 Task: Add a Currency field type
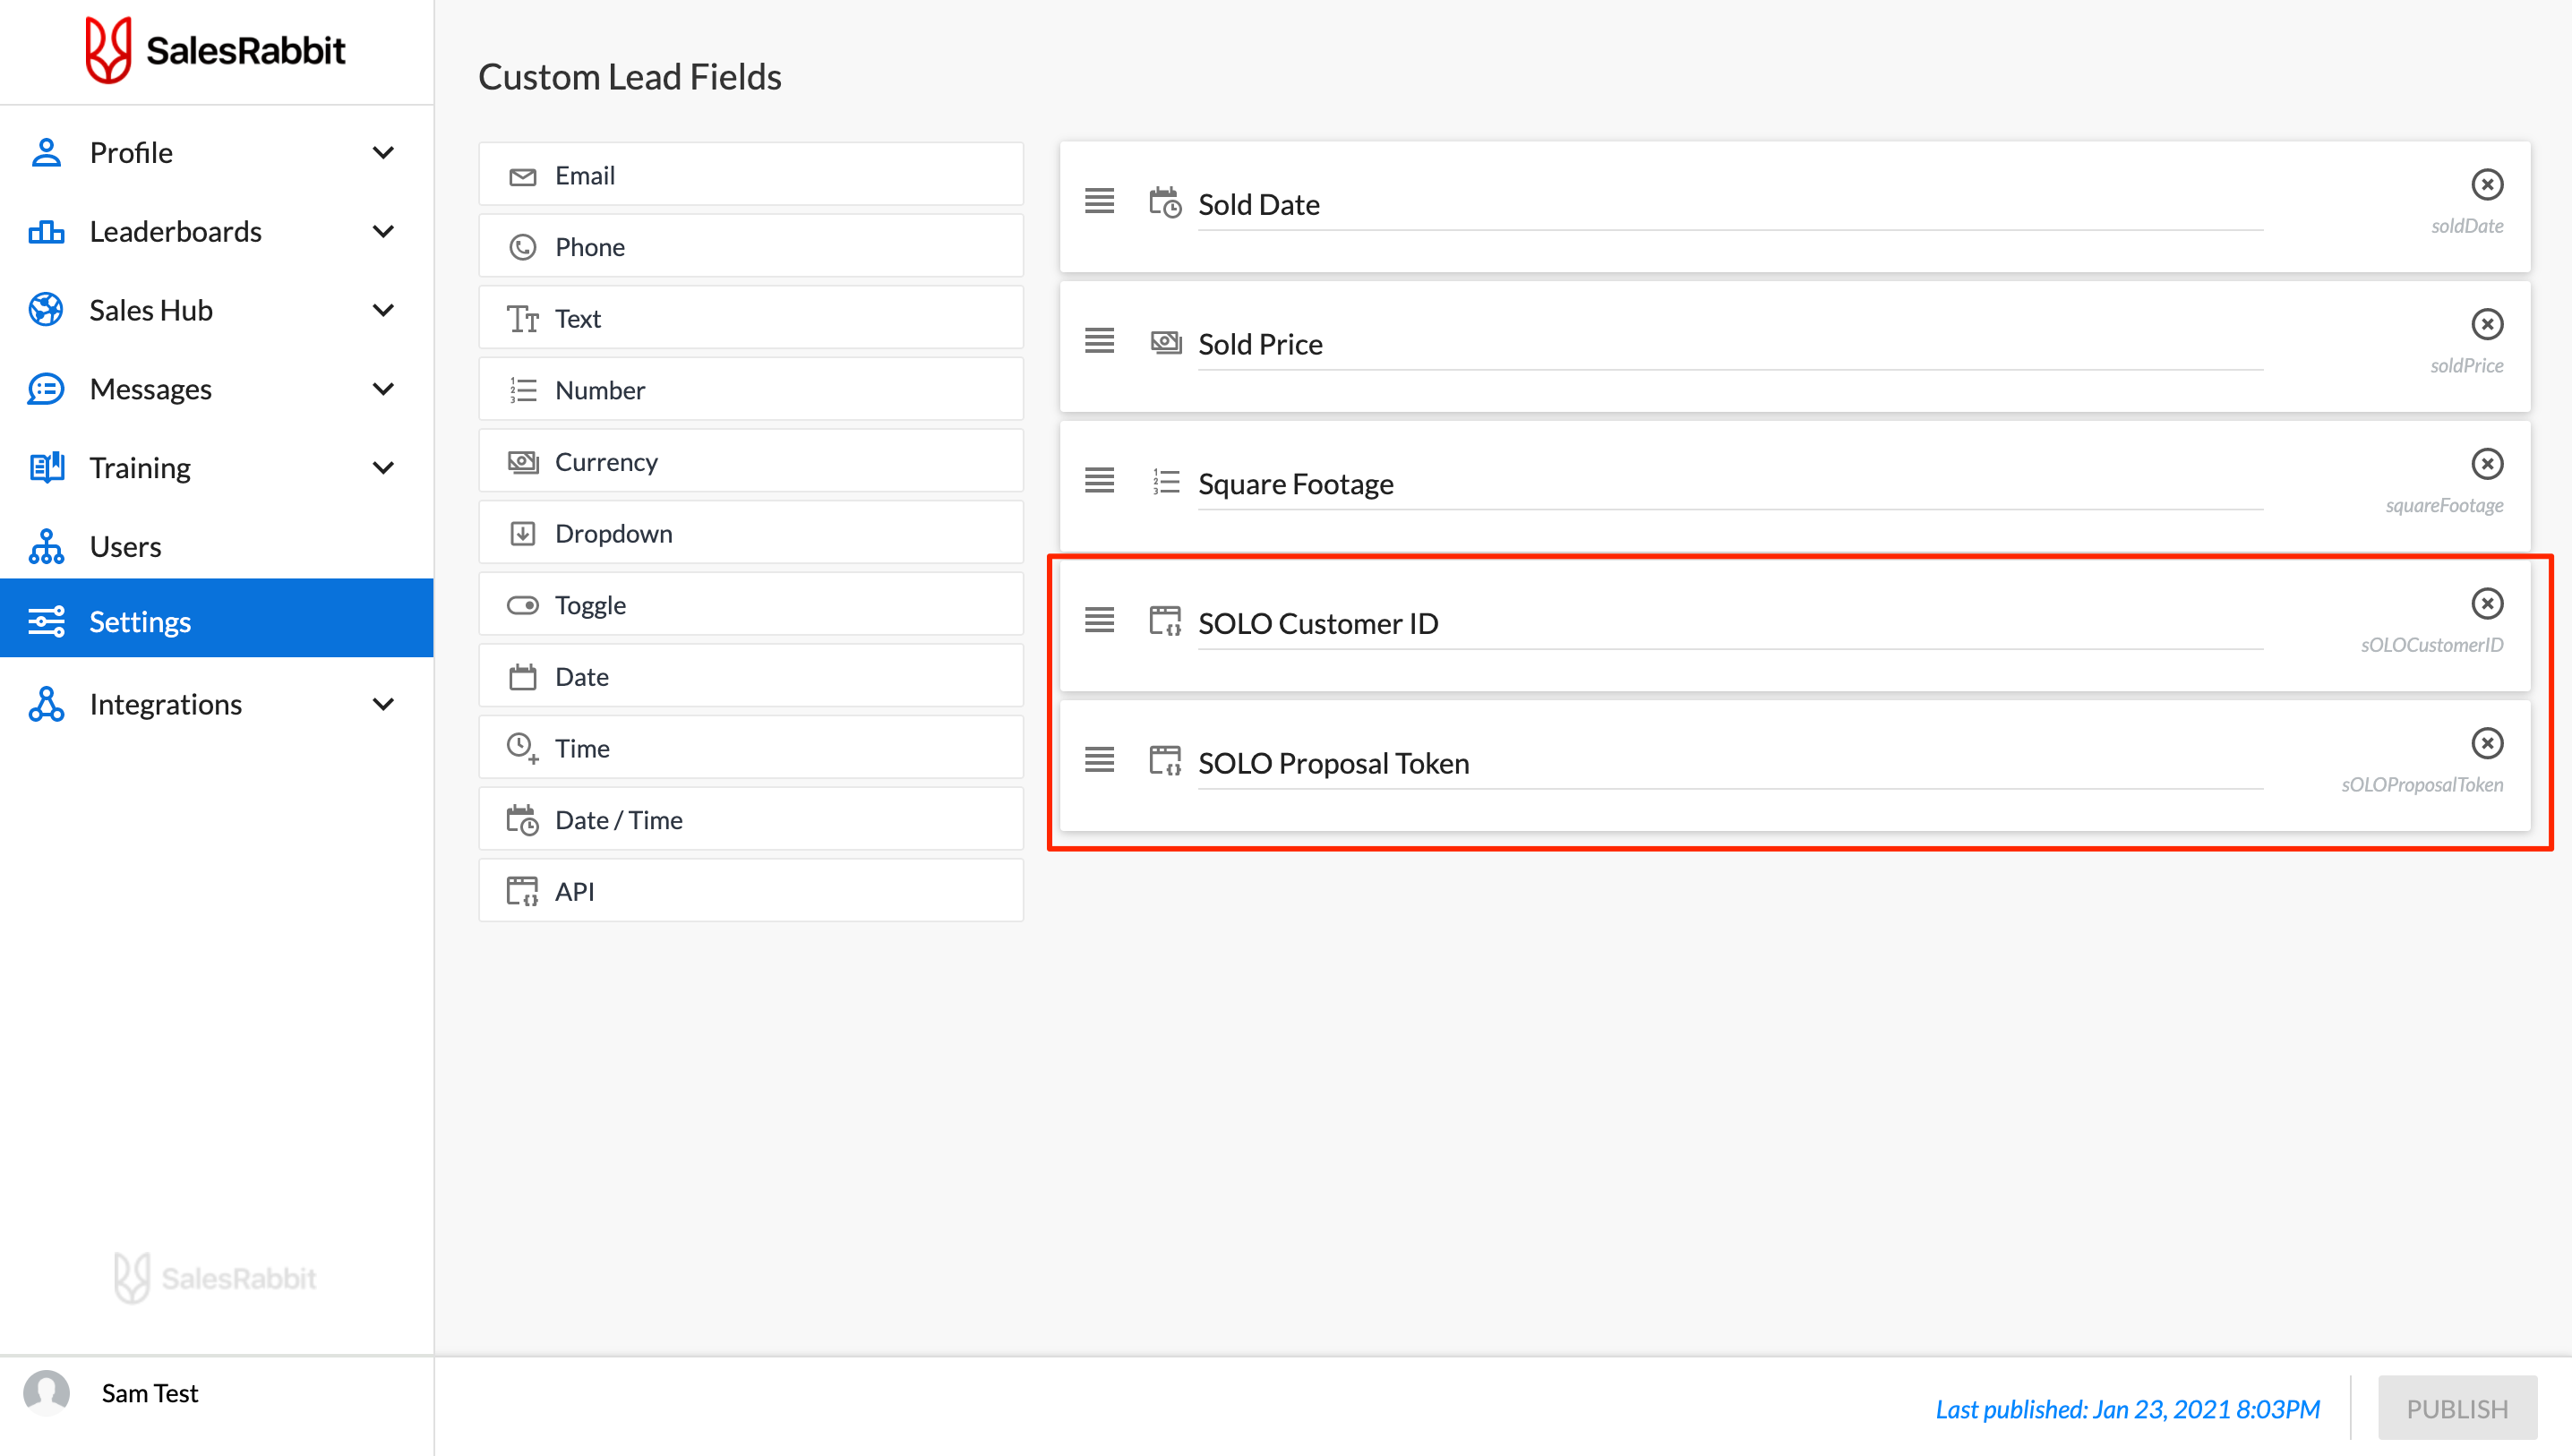[751, 461]
